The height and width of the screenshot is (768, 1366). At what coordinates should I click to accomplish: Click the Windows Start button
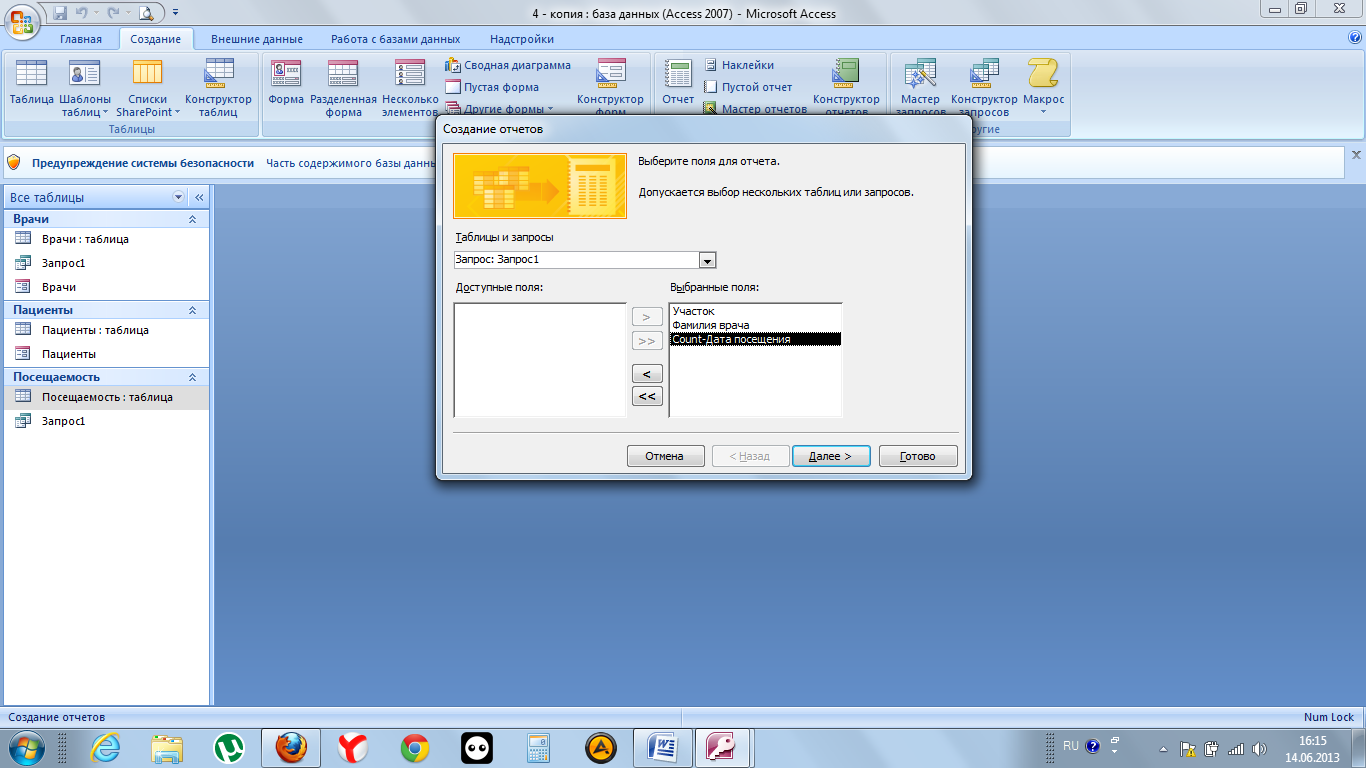26,747
